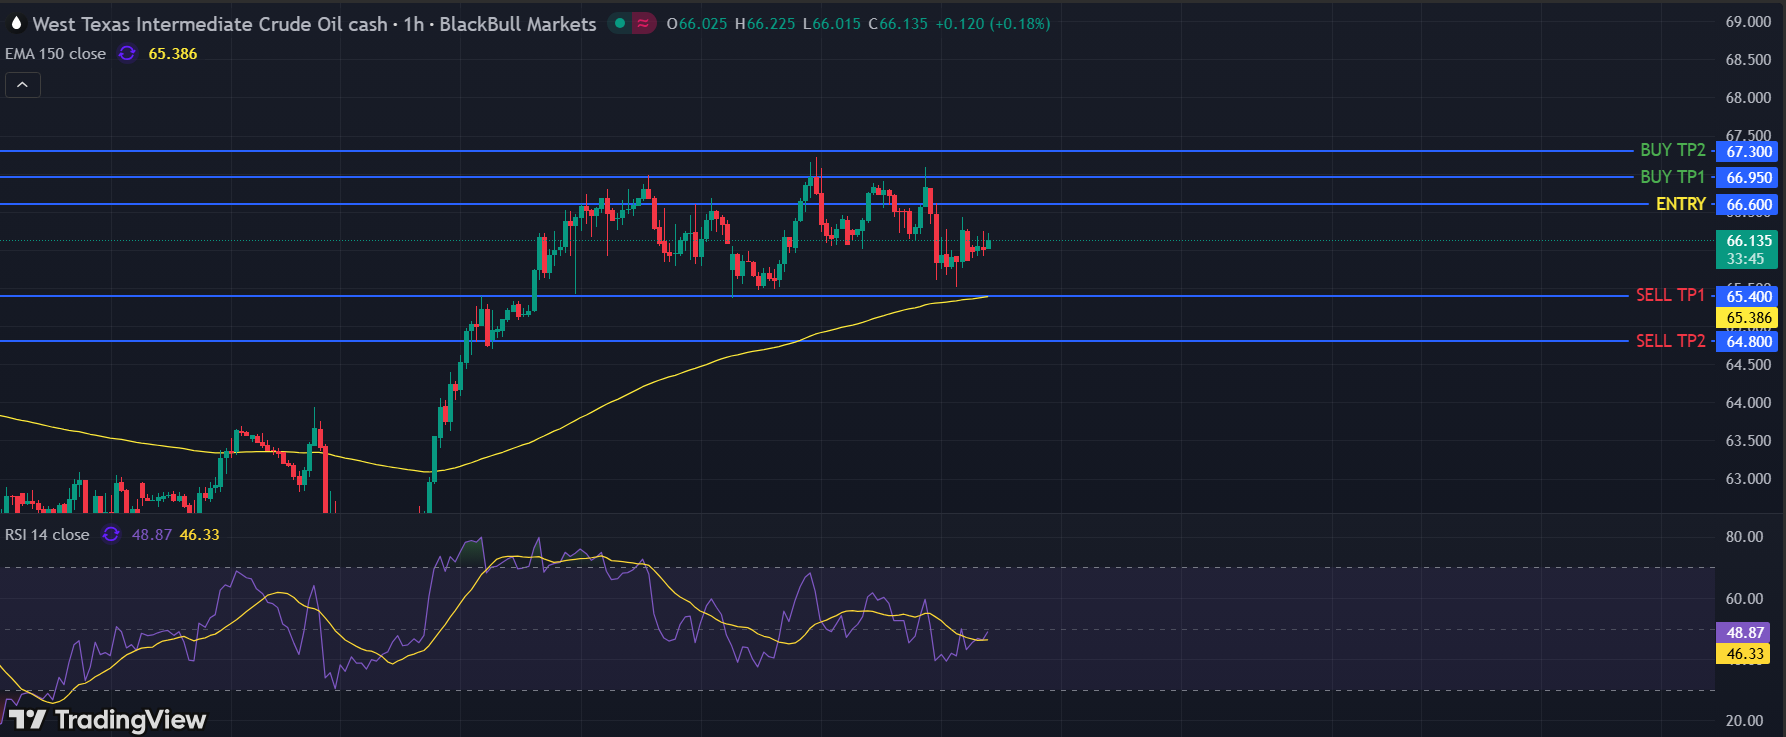Image resolution: width=1786 pixels, height=737 pixels.
Task: Select the SELL TP1 line label
Action: pyautogui.click(x=1670, y=295)
